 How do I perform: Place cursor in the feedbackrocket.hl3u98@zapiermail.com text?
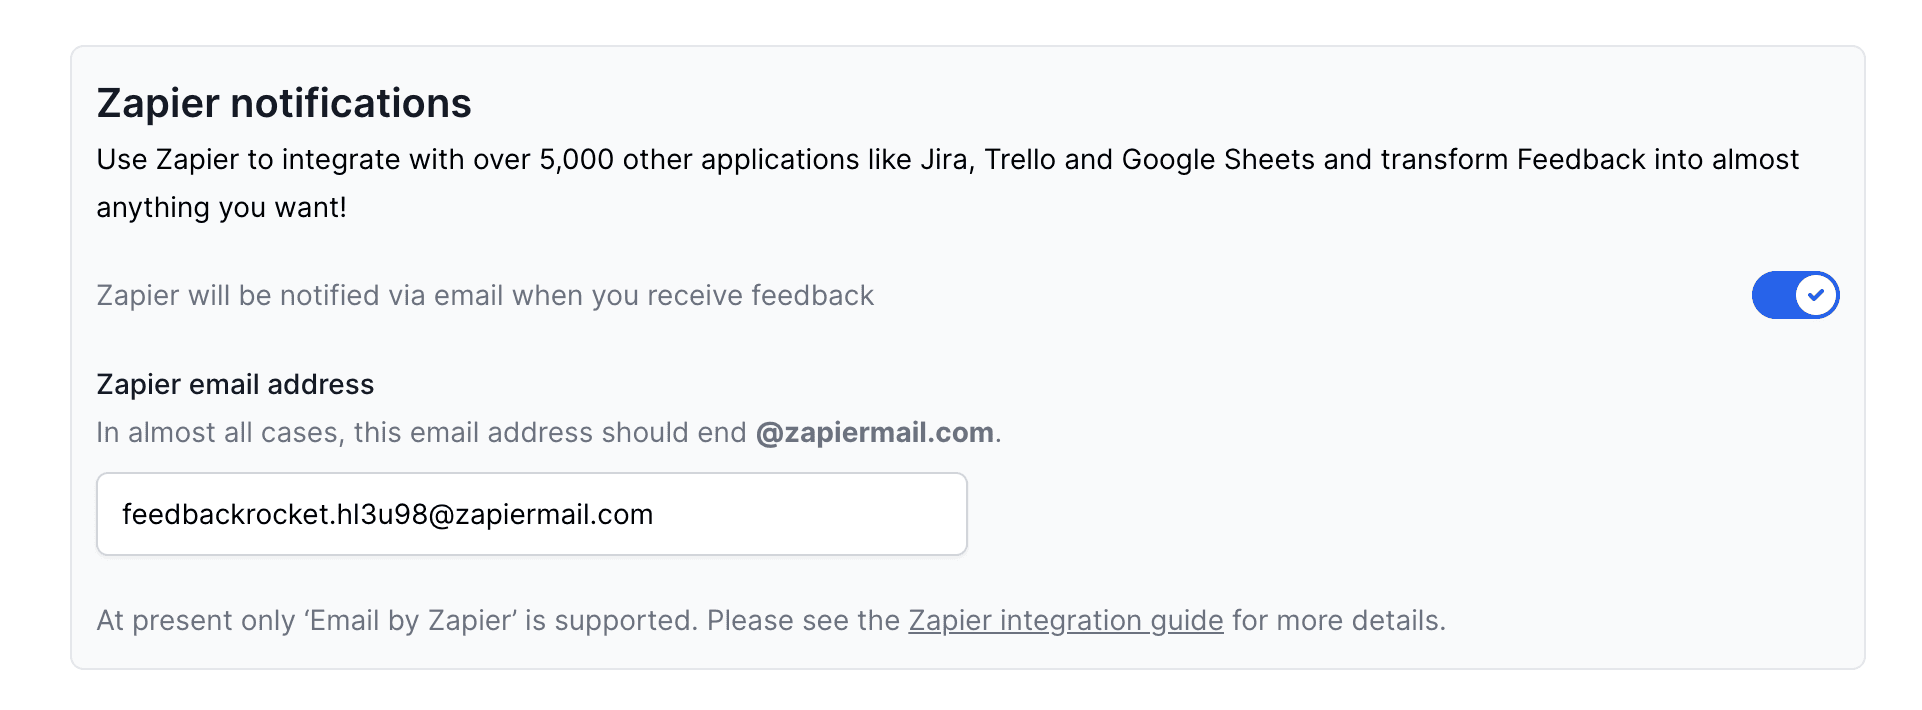(x=387, y=515)
